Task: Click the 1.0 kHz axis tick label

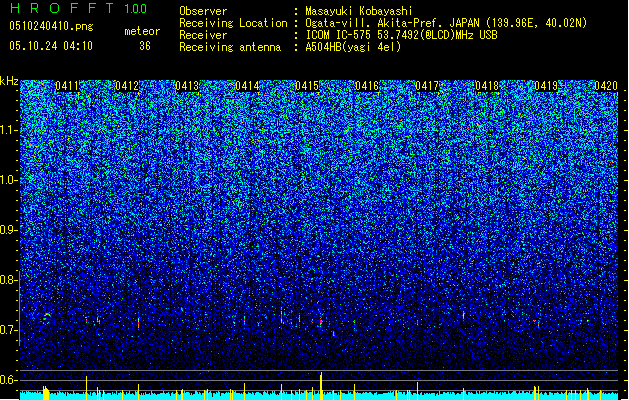Action: pyautogui.click(x=9, y=180)
